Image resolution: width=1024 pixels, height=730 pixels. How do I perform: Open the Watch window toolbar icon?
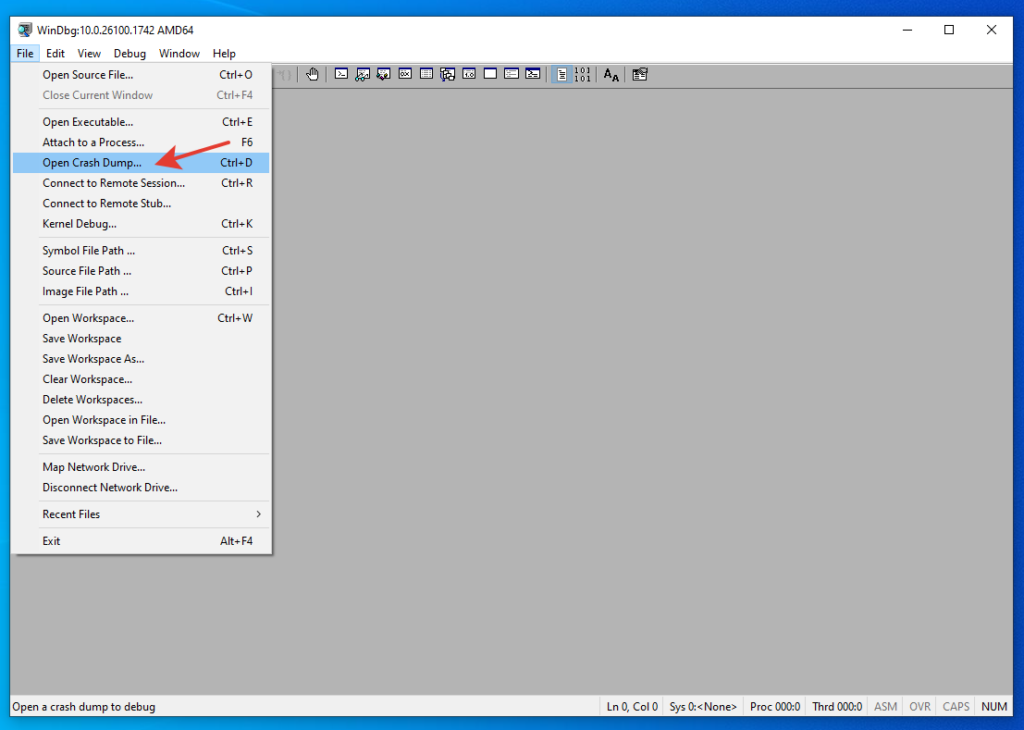tap(362, 74)
